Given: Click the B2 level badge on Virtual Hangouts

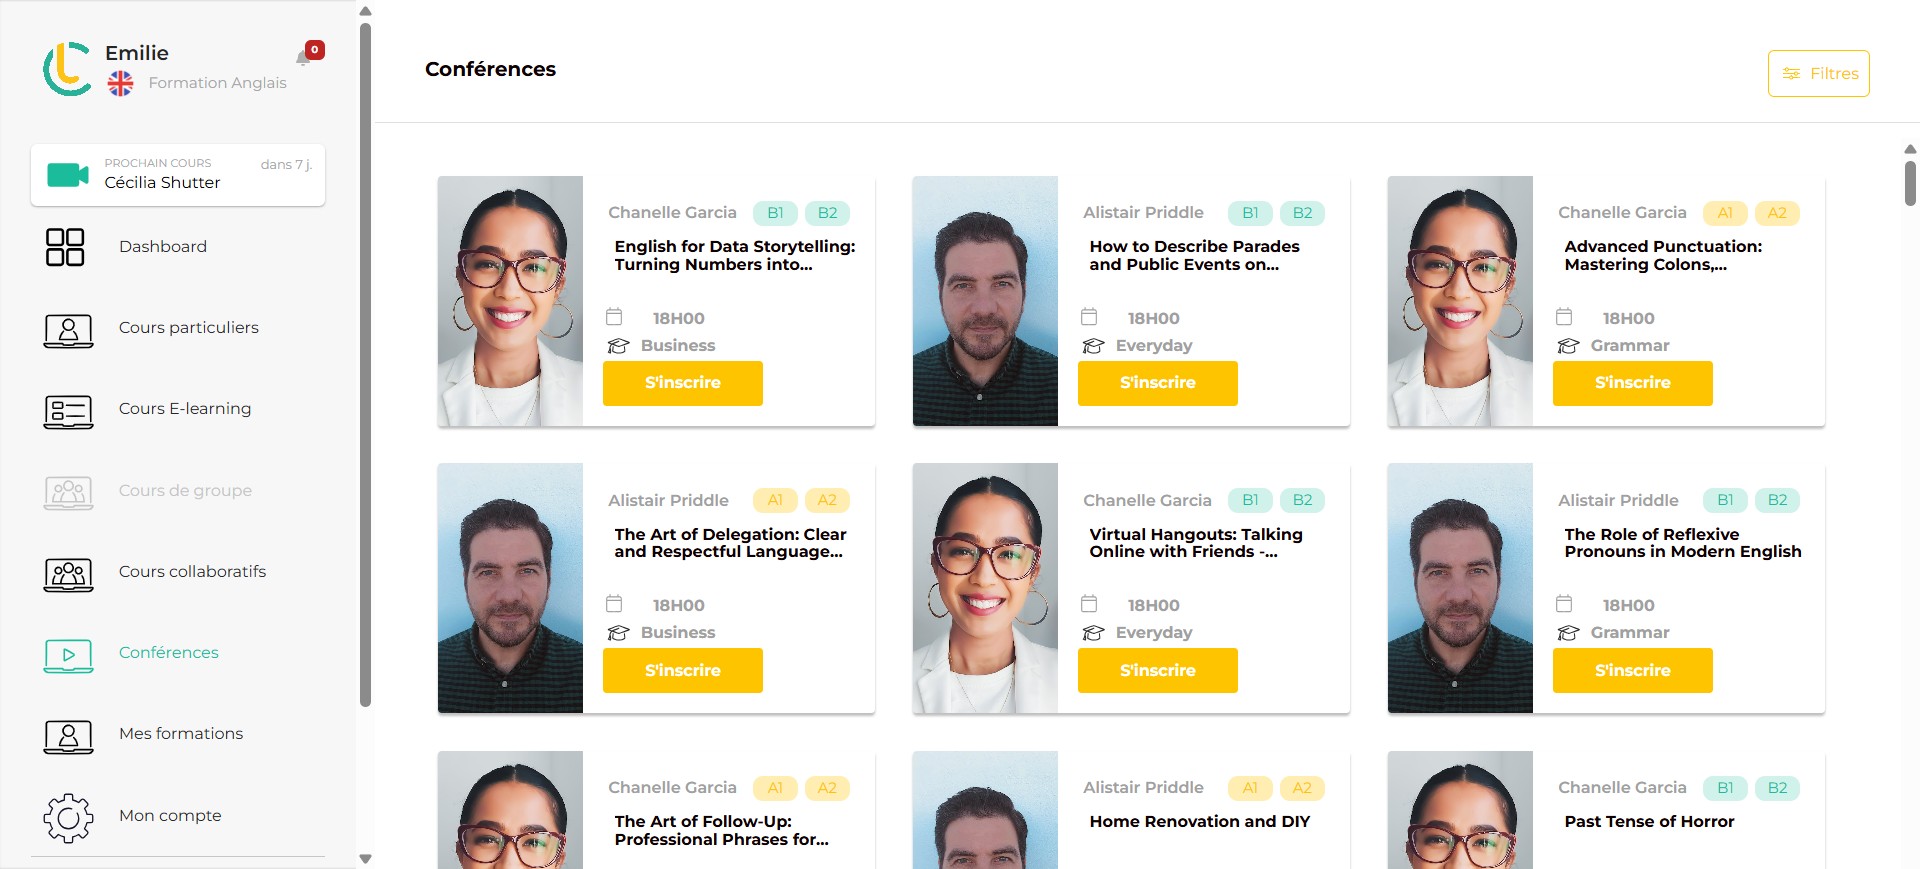Looking at the screenshot, I should (1302, 500).
